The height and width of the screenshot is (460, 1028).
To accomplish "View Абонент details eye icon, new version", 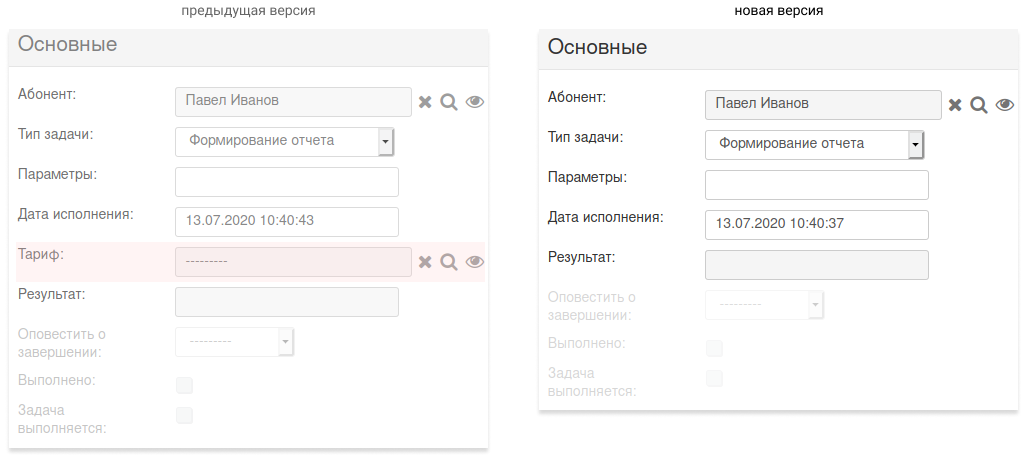I will coord(1004,105).
